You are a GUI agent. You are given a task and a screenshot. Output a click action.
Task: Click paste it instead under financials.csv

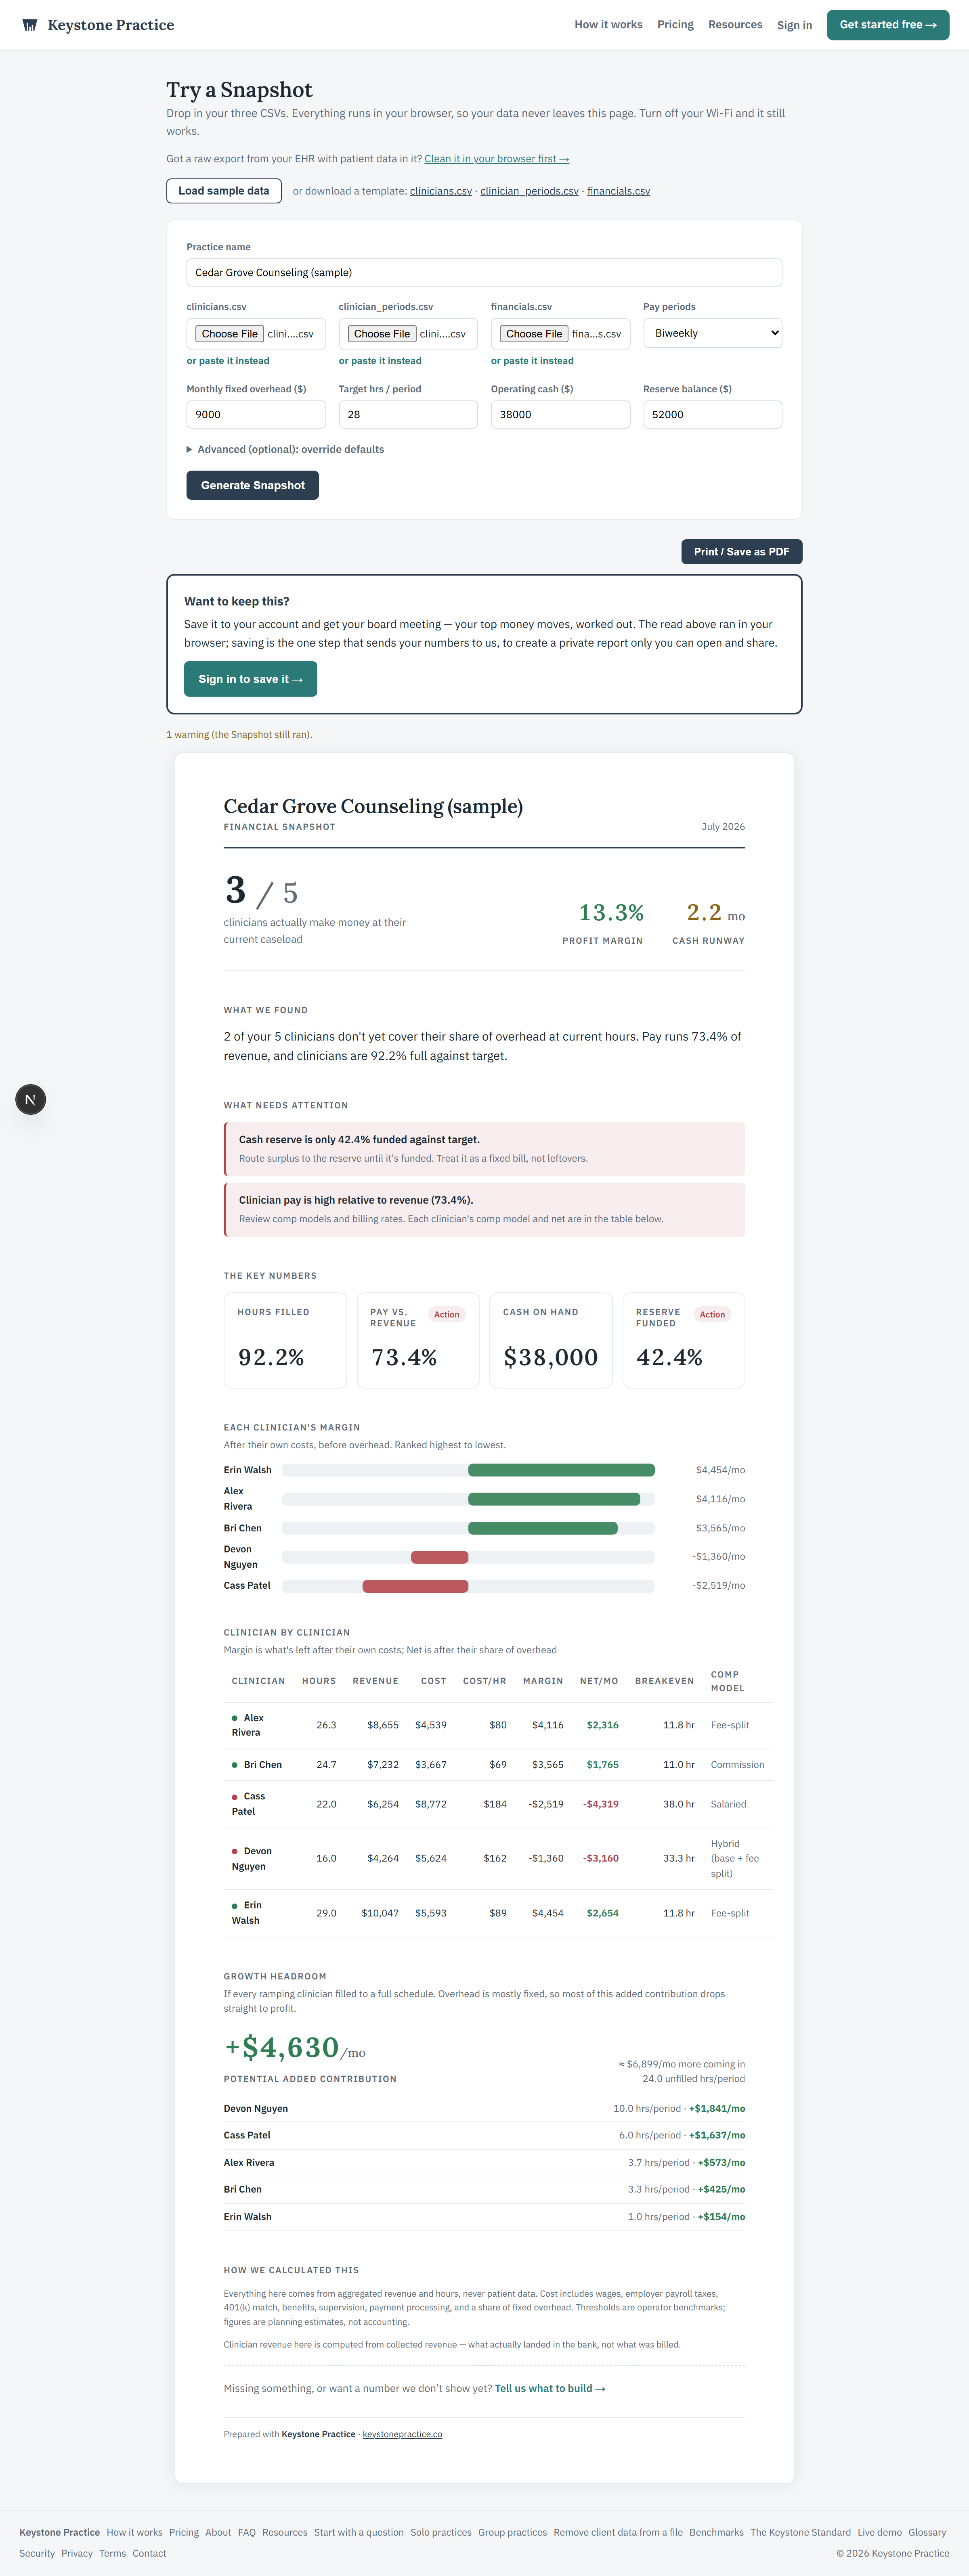532,361
